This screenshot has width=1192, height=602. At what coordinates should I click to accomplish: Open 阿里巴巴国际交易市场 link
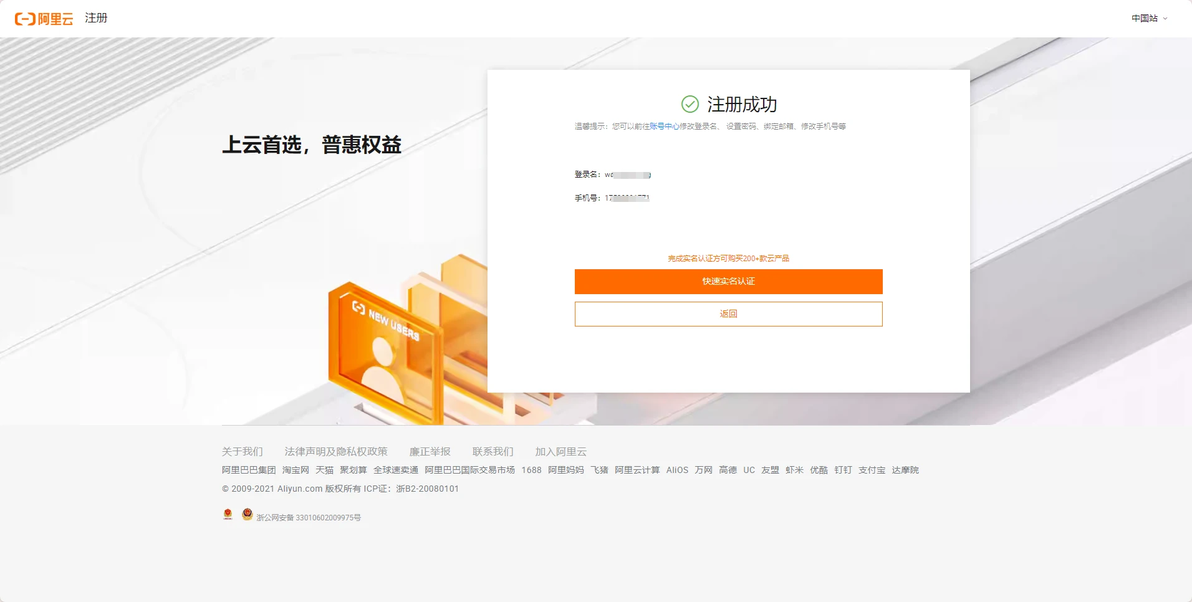pyautogui.click(x=470, y=471)
